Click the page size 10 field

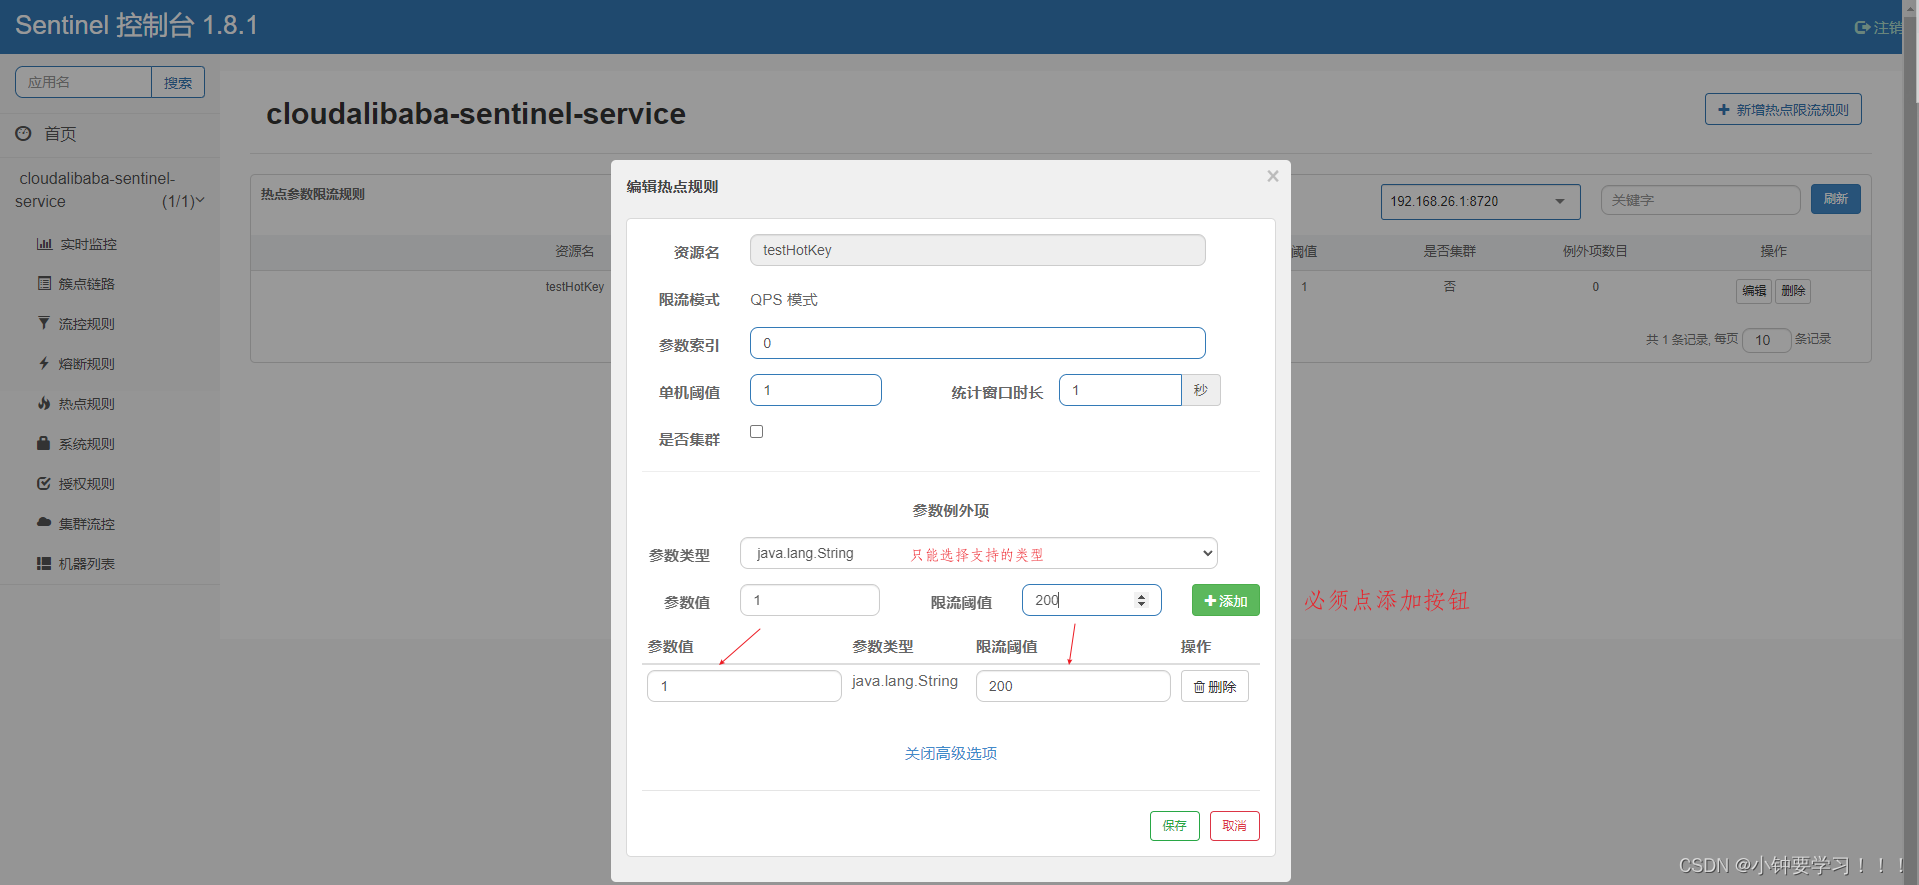pyautogui.click(x=1766, y=340)
